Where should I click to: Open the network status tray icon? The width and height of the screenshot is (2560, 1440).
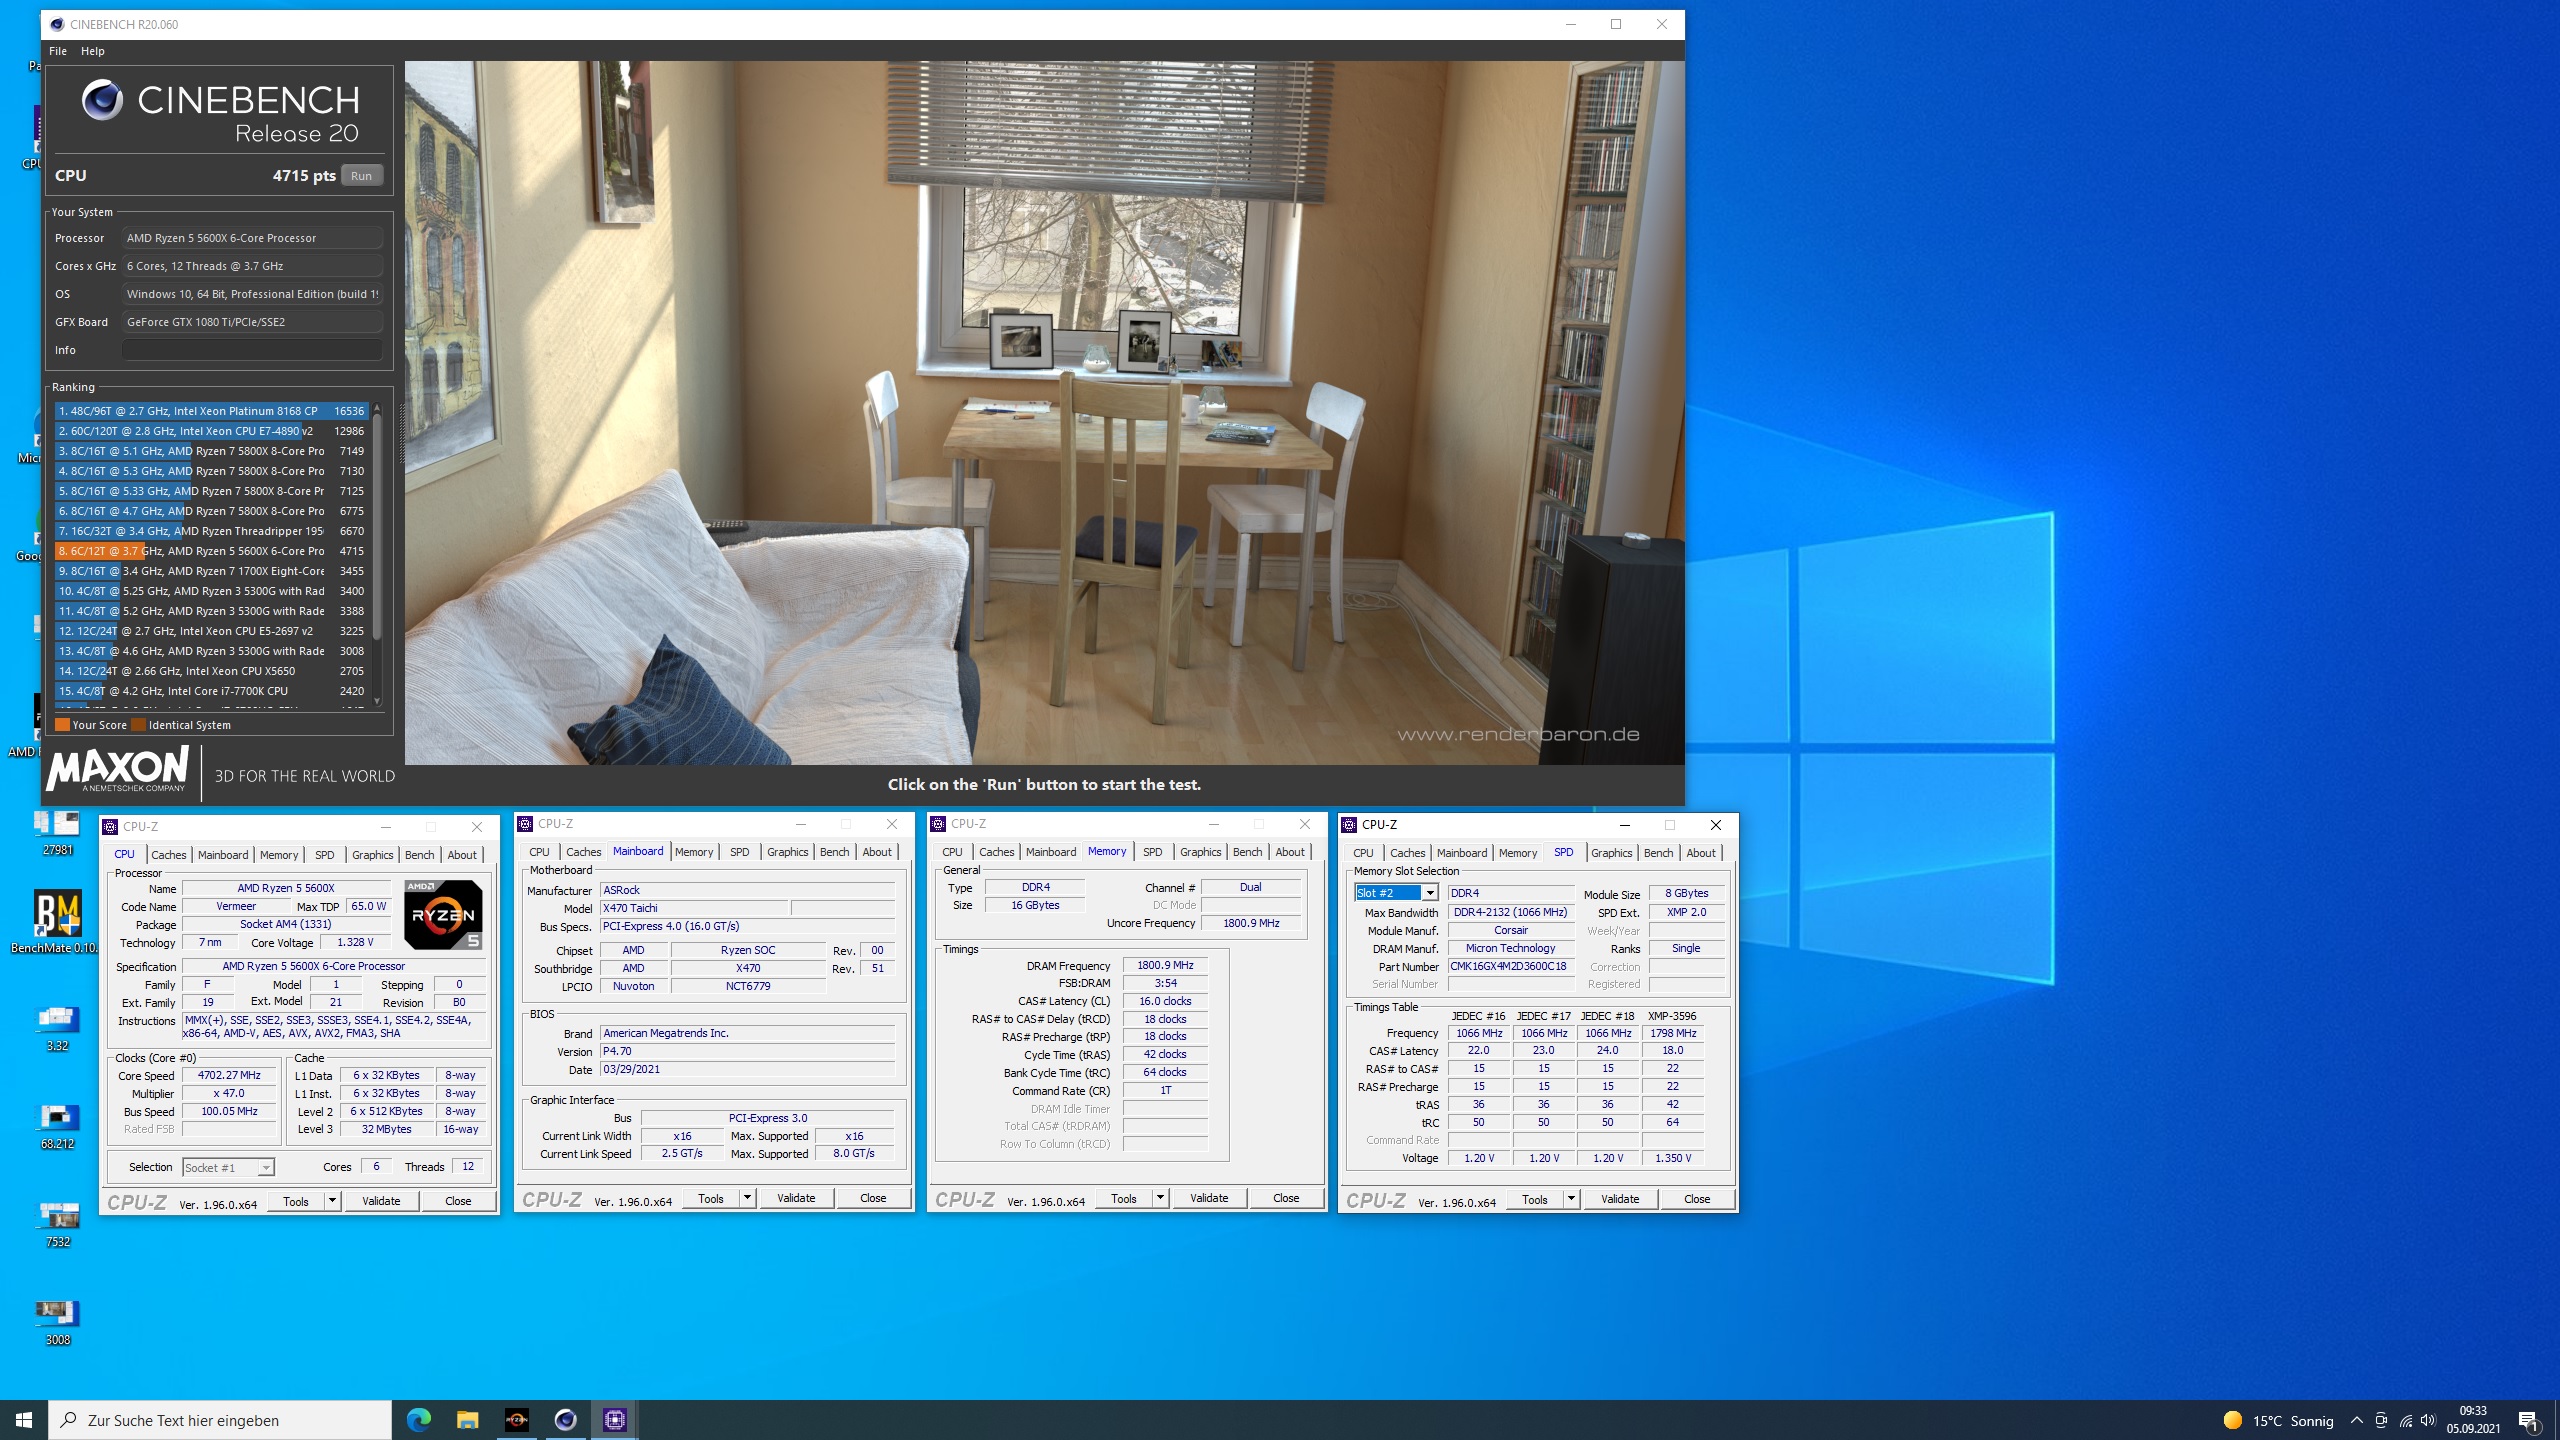coord(2405,1420)
